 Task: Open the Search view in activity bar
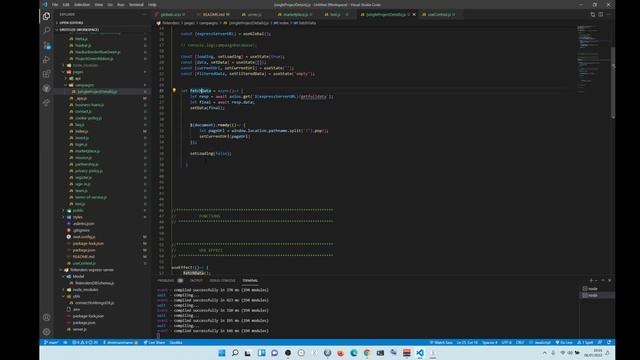point(47,31)
